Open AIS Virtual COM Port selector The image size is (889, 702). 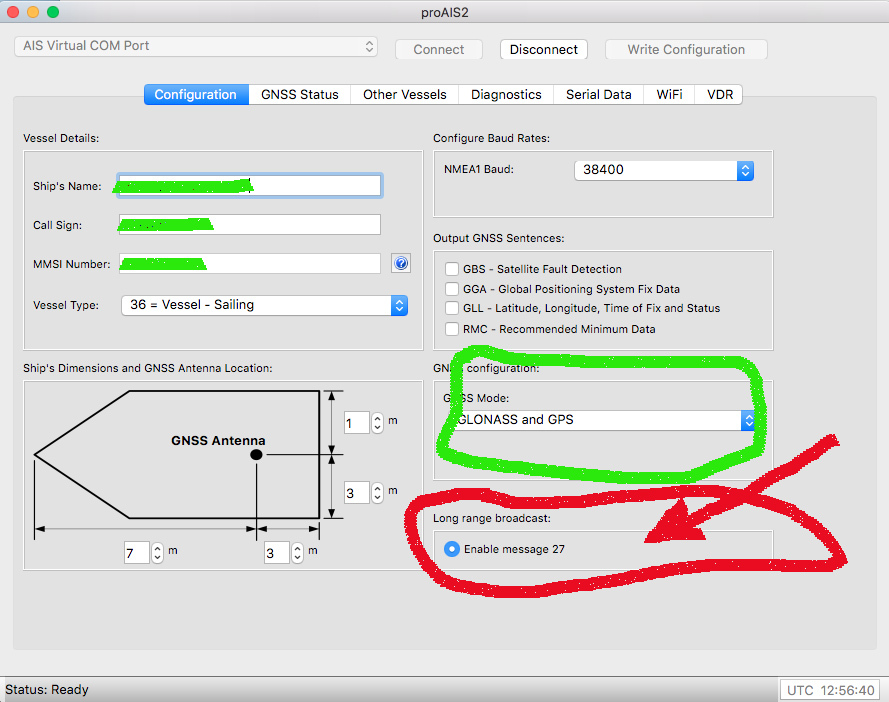click(196, 47)
